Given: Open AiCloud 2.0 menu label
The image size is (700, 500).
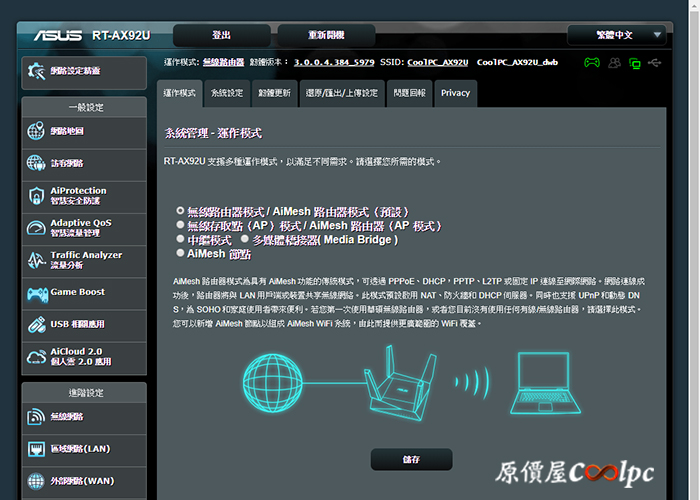Looking at the screenshot, I should (x=81, y=356).
